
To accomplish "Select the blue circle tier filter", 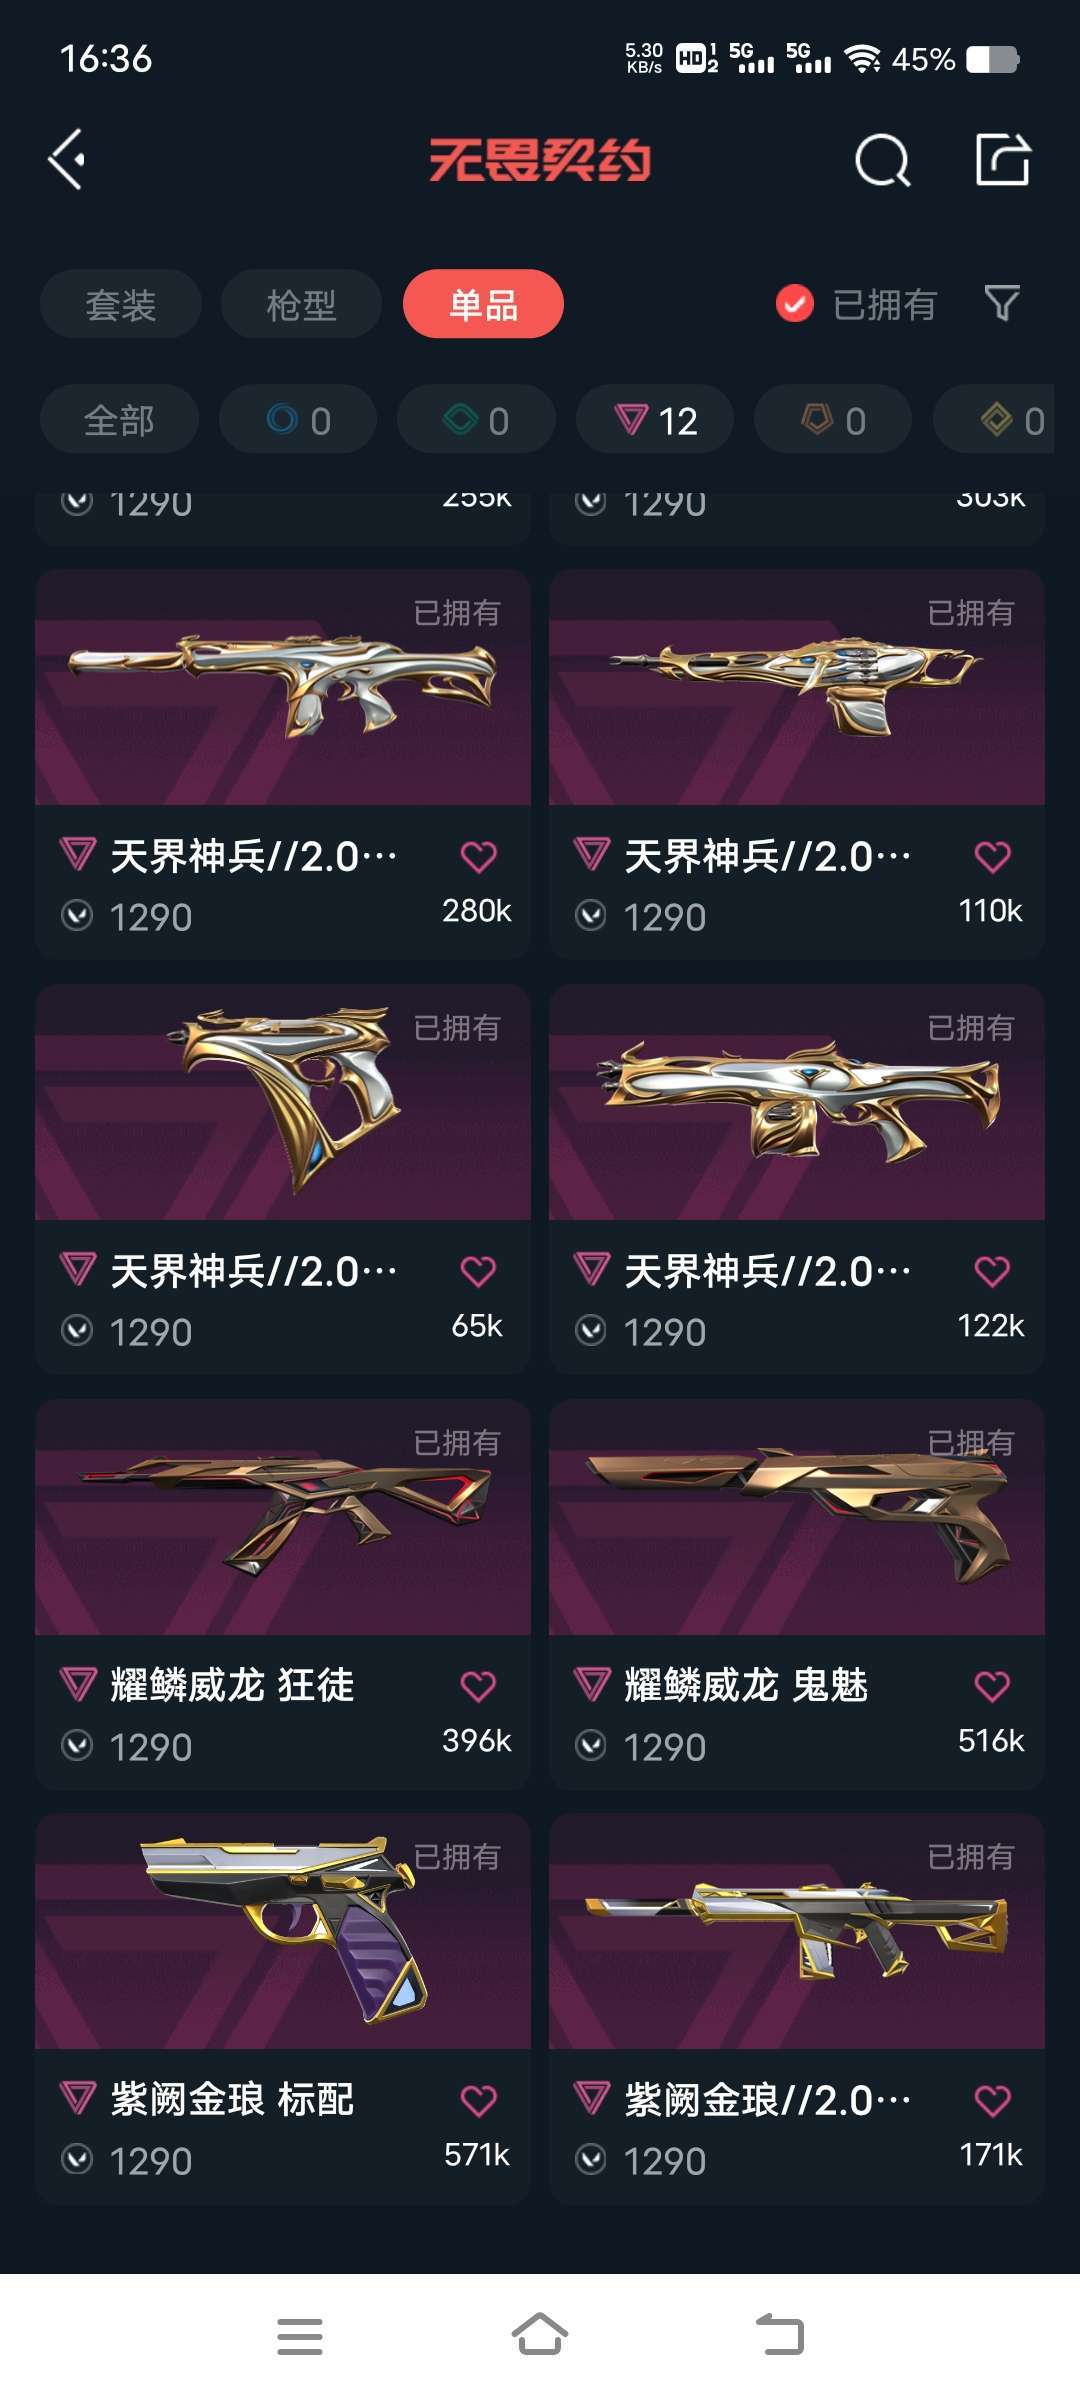I will 298,419.
